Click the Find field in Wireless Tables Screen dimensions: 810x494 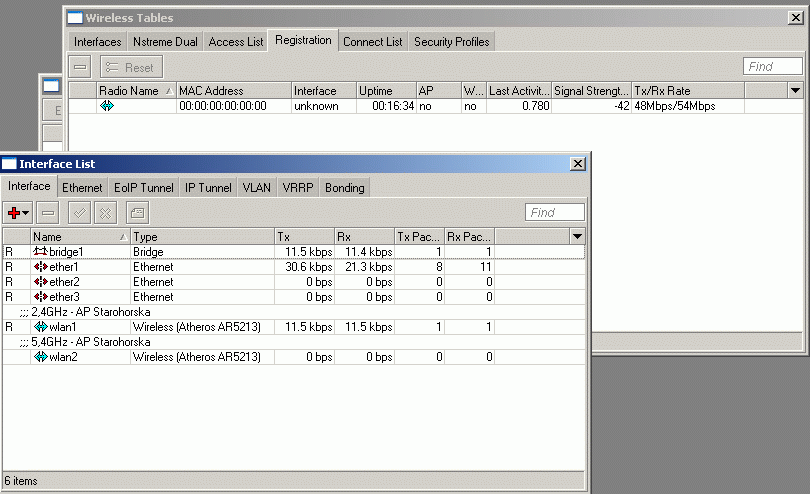[773, 66]
